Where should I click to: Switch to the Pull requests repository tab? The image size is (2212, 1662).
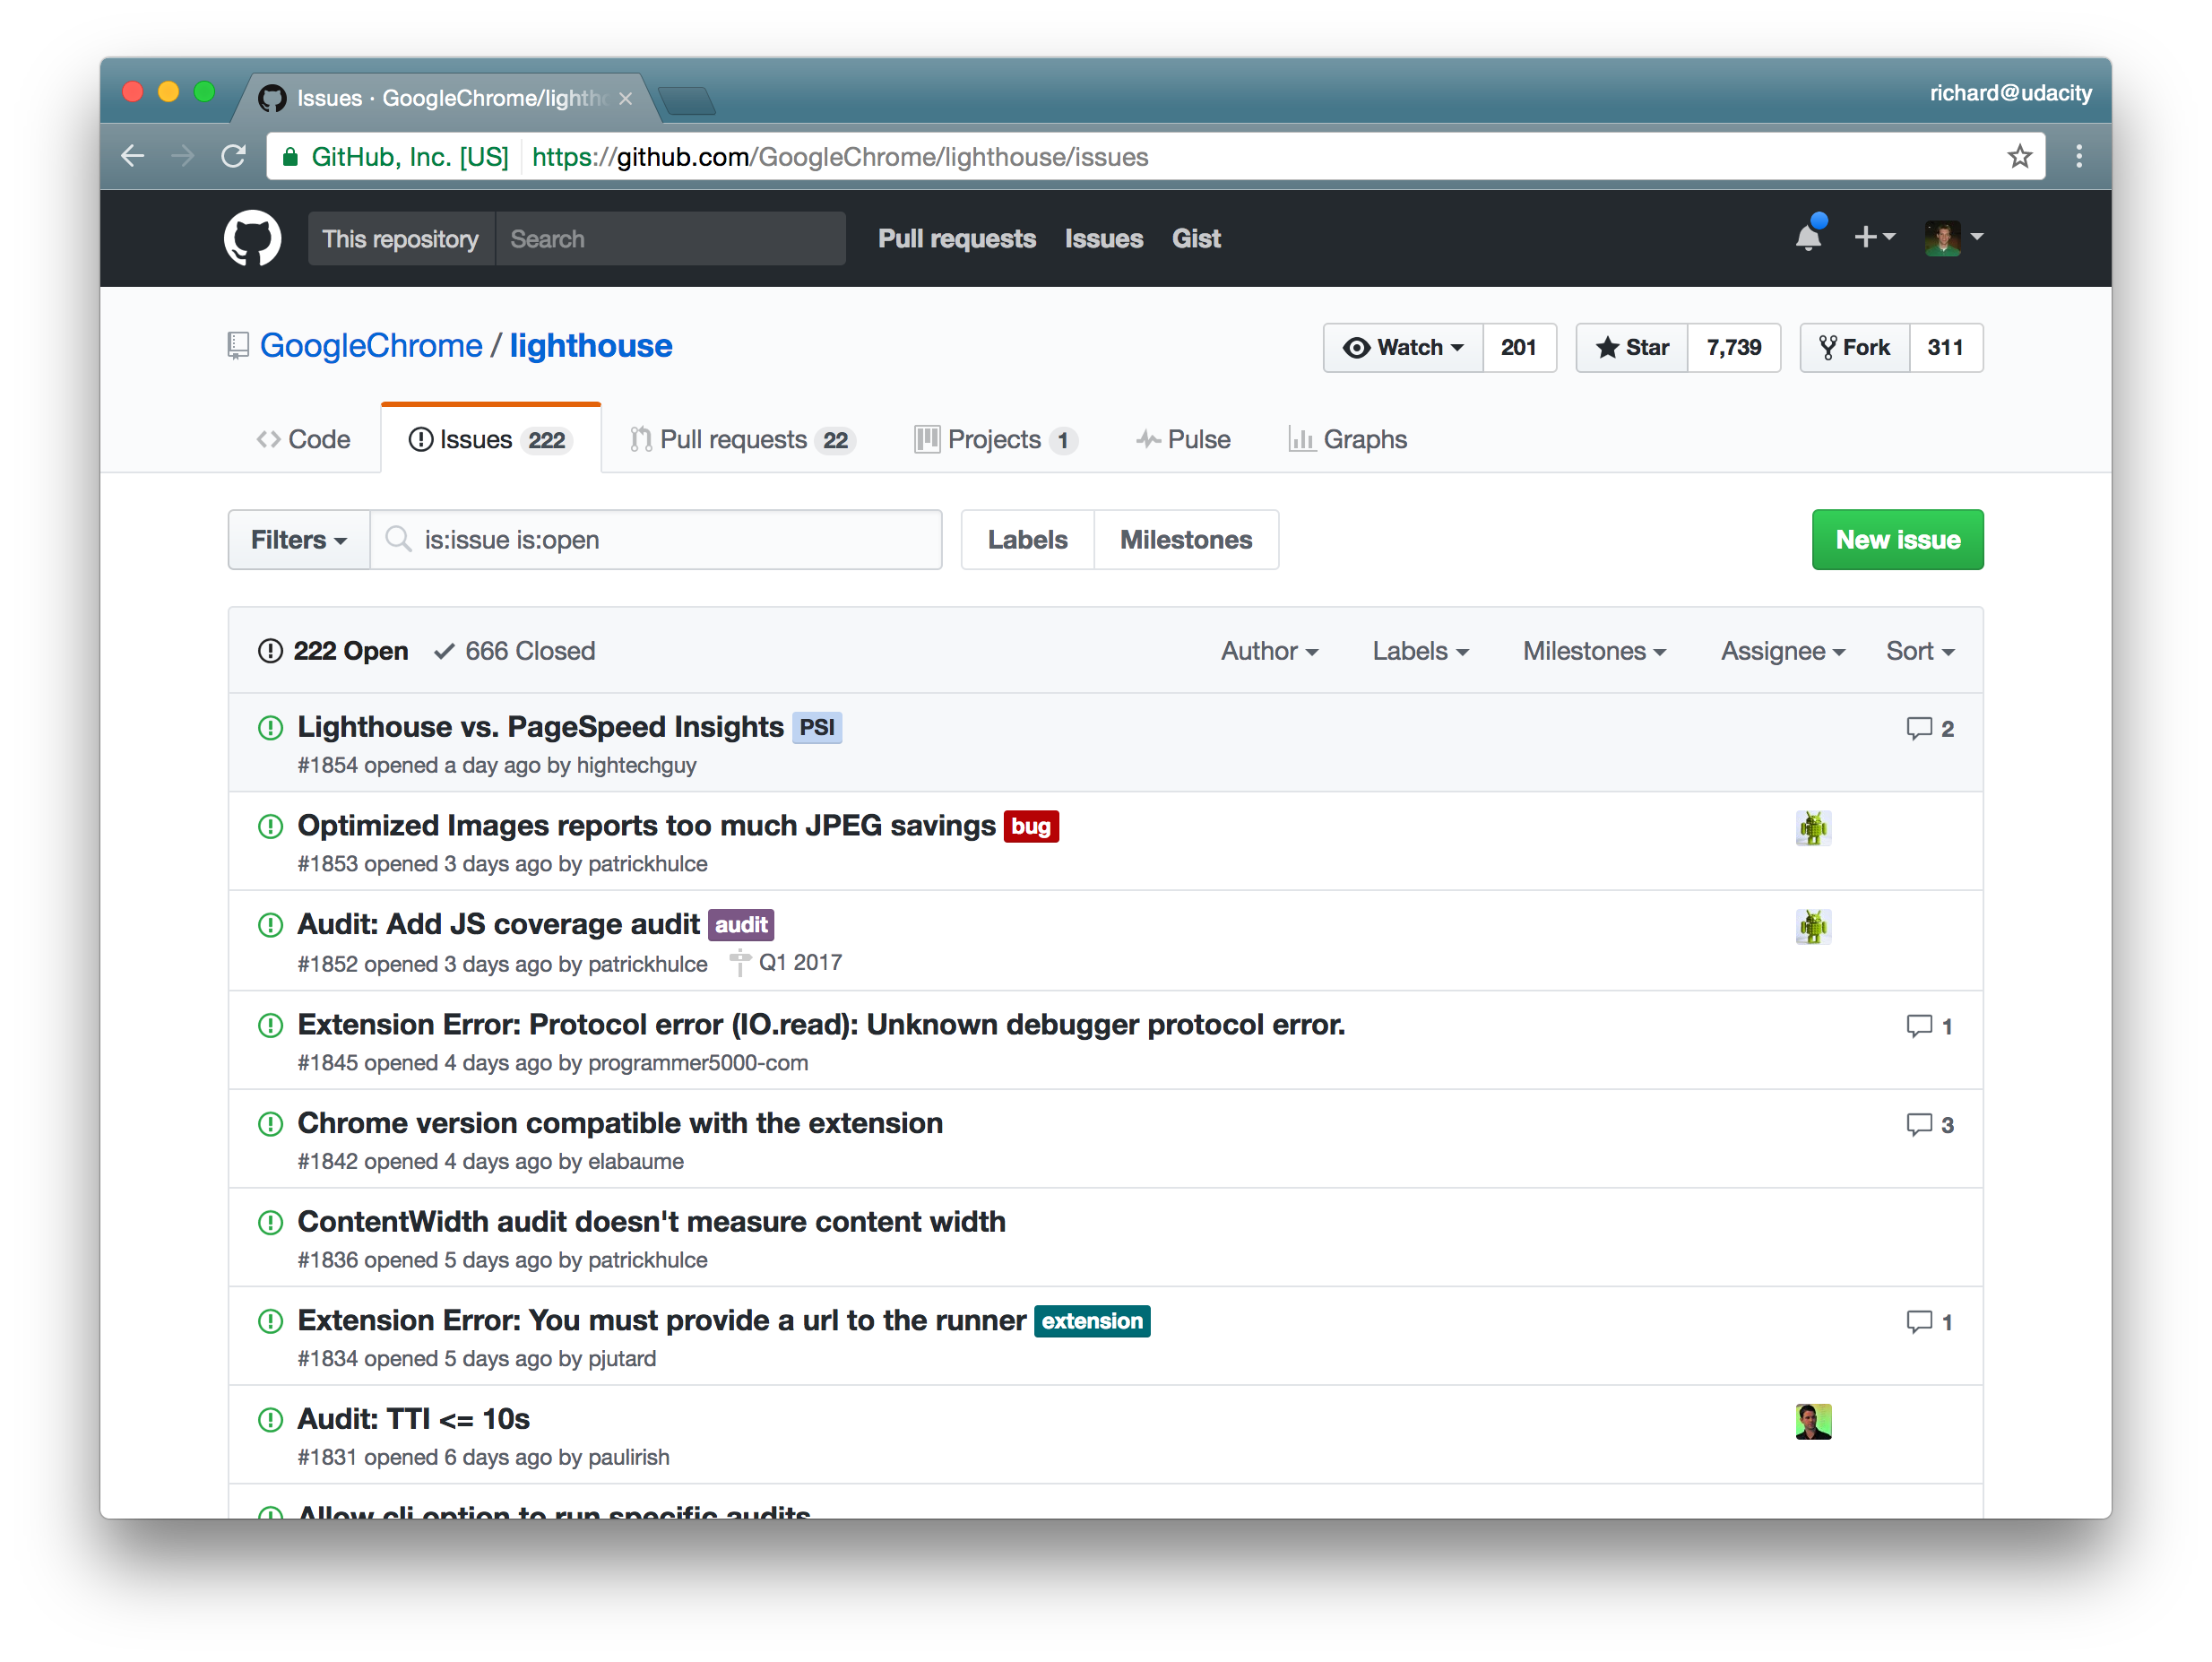742,440
